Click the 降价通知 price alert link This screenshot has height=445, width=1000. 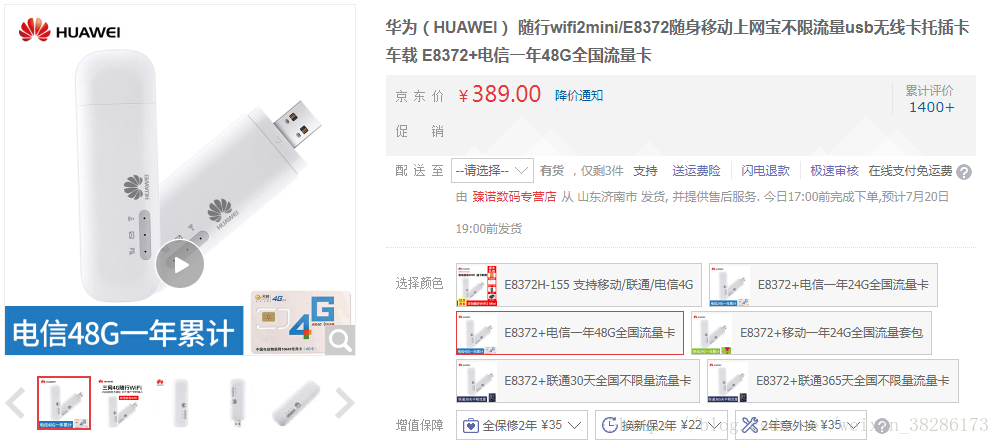tap(578, 96)
